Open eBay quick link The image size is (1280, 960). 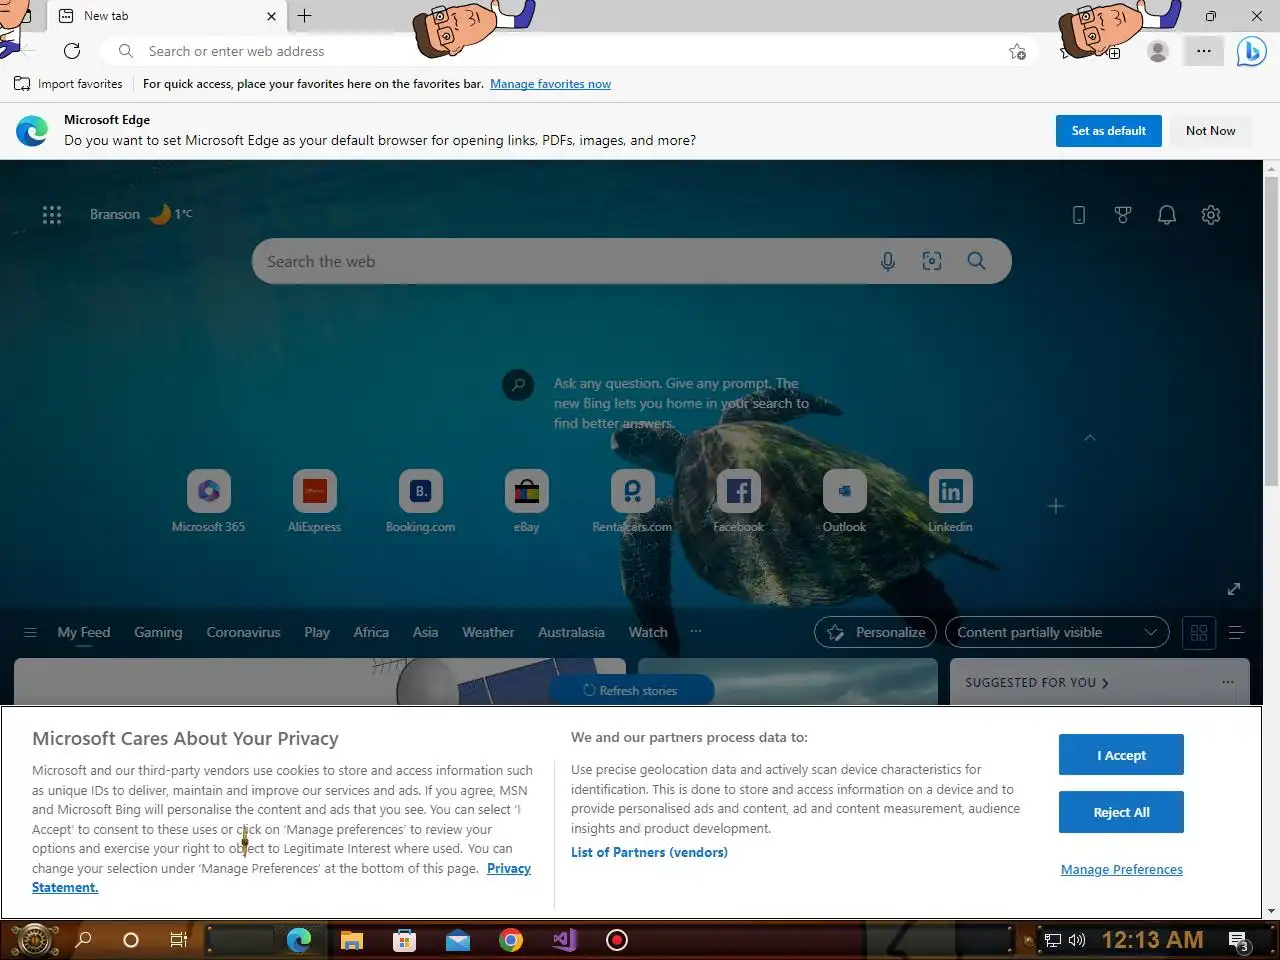[x=526, y=501]
